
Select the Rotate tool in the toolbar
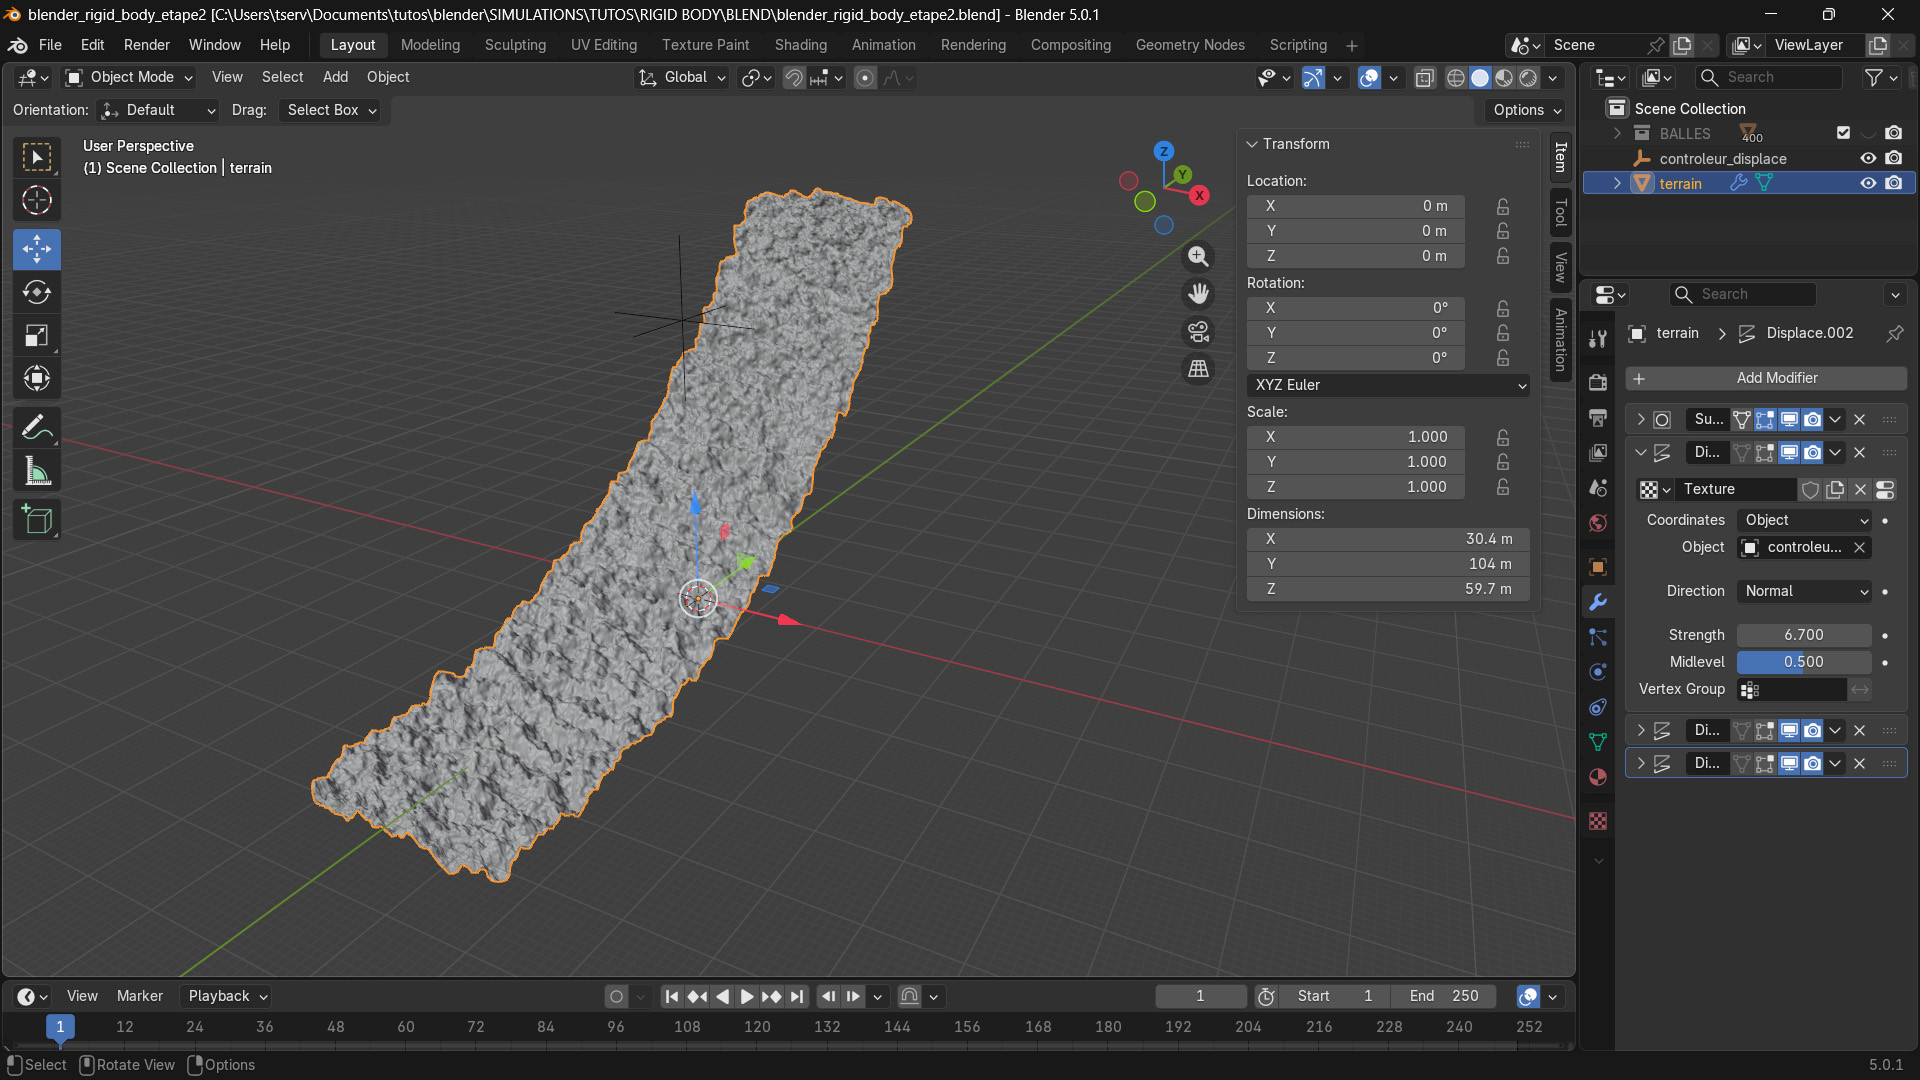click(x=37, y=292)
